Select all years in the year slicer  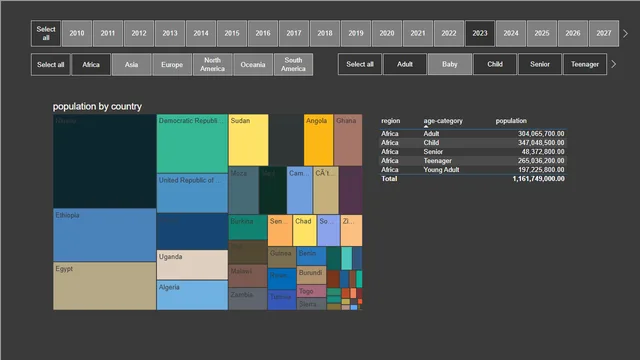pyautogui.click(x=46, y=33)
